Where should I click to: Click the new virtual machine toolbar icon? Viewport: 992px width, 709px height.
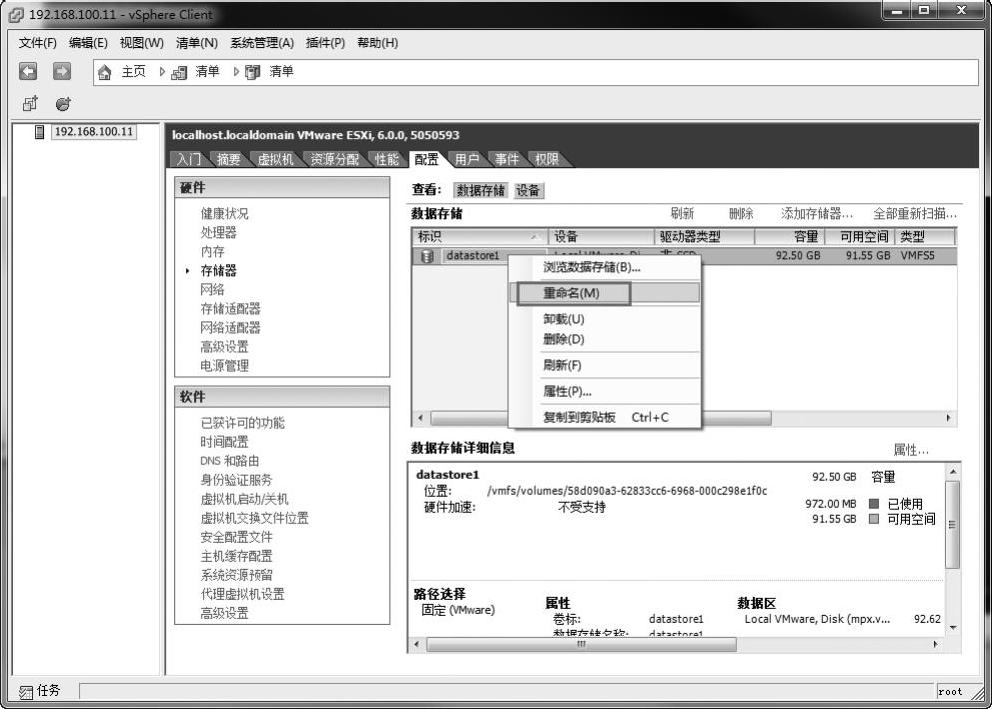click(x=30, y=103)
